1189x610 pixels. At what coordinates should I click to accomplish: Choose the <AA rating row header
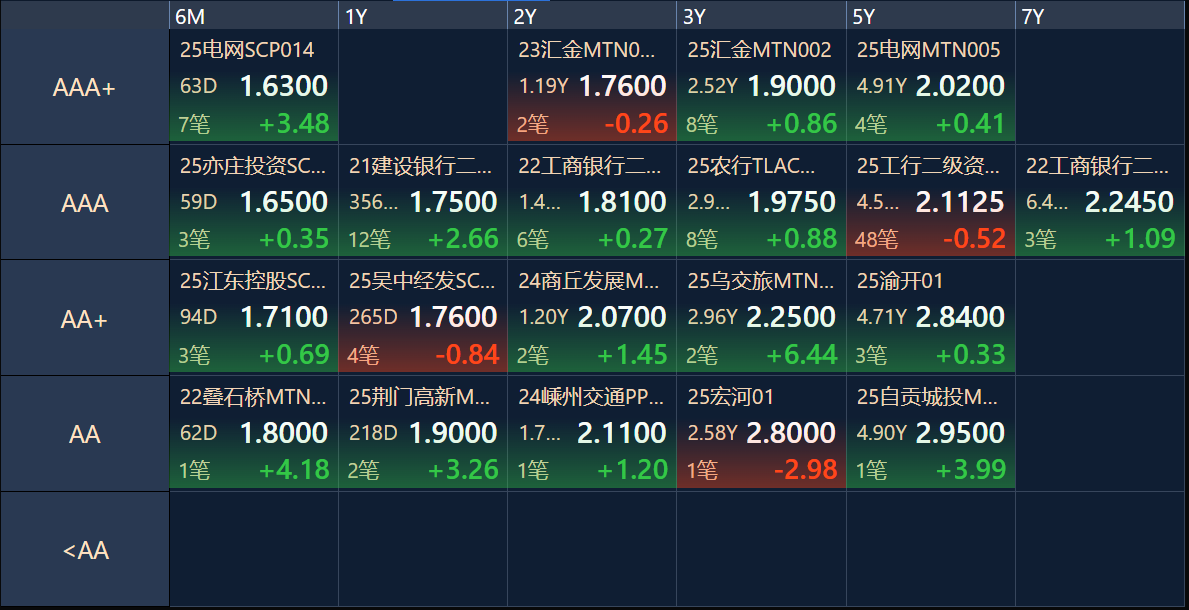pos(84,550)
